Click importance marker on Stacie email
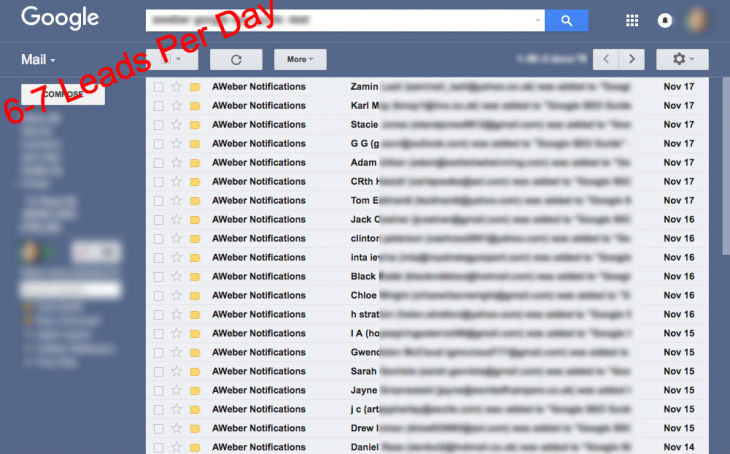 pos(195,125)
